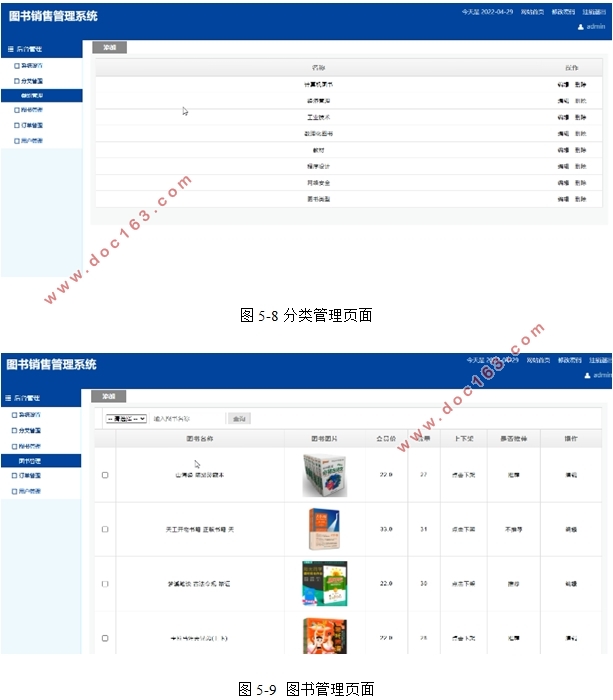This screenshot has height=700, width=613.
Task: Click the gray 添加 button in Figure 5-8
Action: click(x=109, y=47)
